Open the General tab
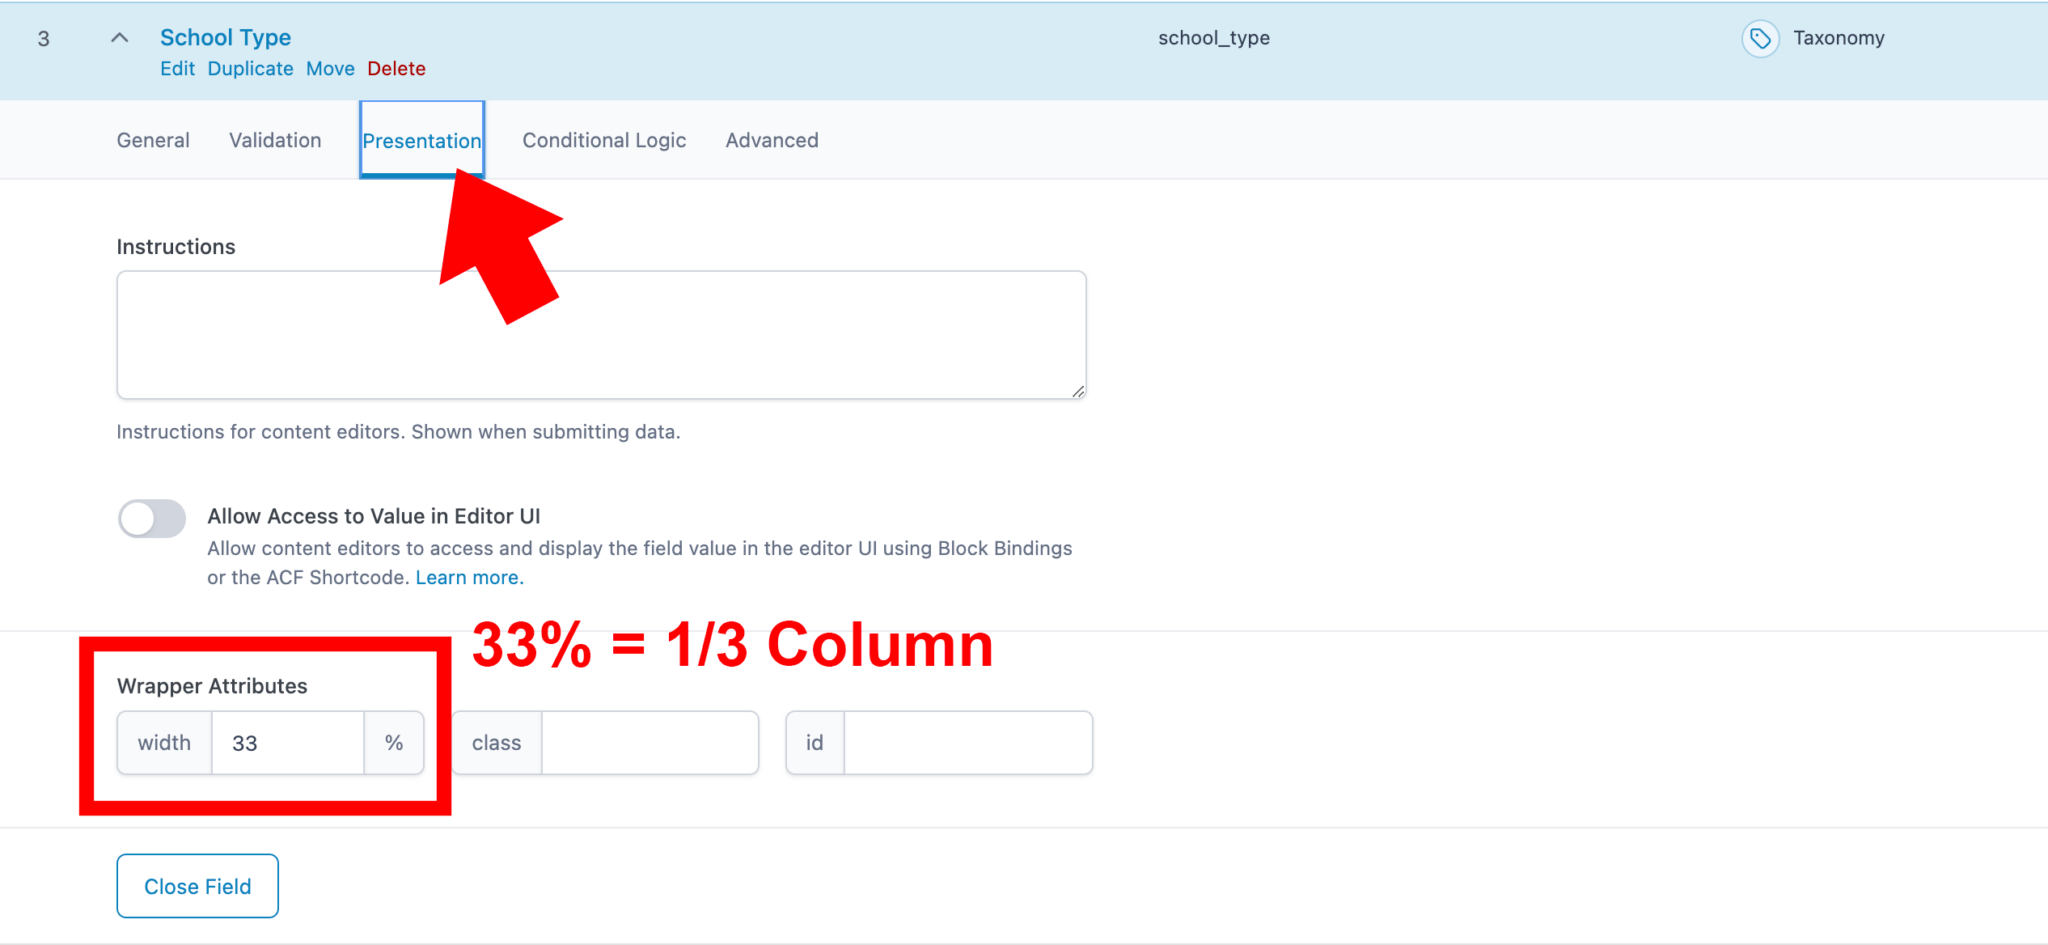This screenshot has height=945, width=2048. pos(152,140)
